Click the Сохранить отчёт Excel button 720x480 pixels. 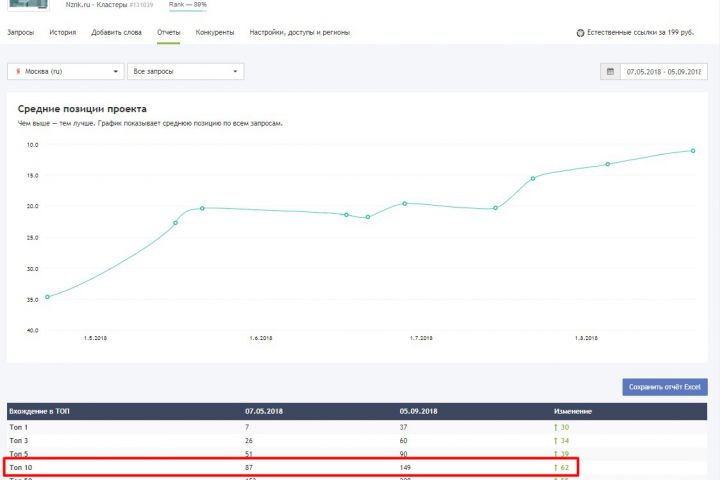[x=665, y=387]
